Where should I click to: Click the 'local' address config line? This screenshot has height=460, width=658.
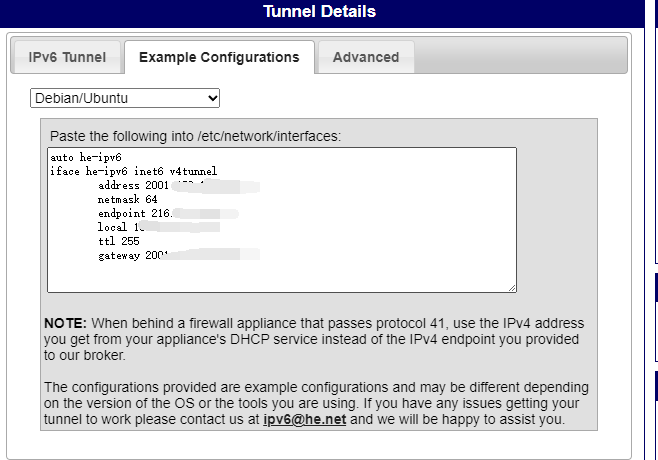(x=159, y=227)
